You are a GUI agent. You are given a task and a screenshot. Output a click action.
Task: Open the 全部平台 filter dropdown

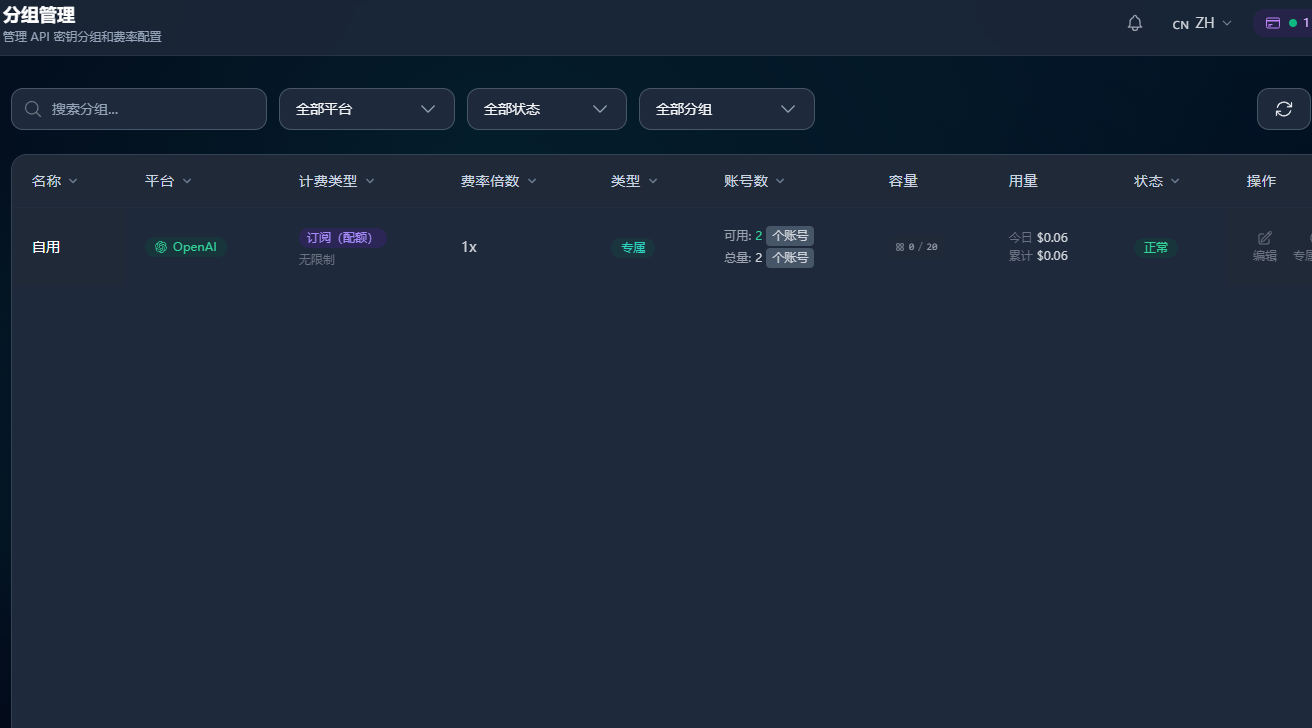point(367,109)
